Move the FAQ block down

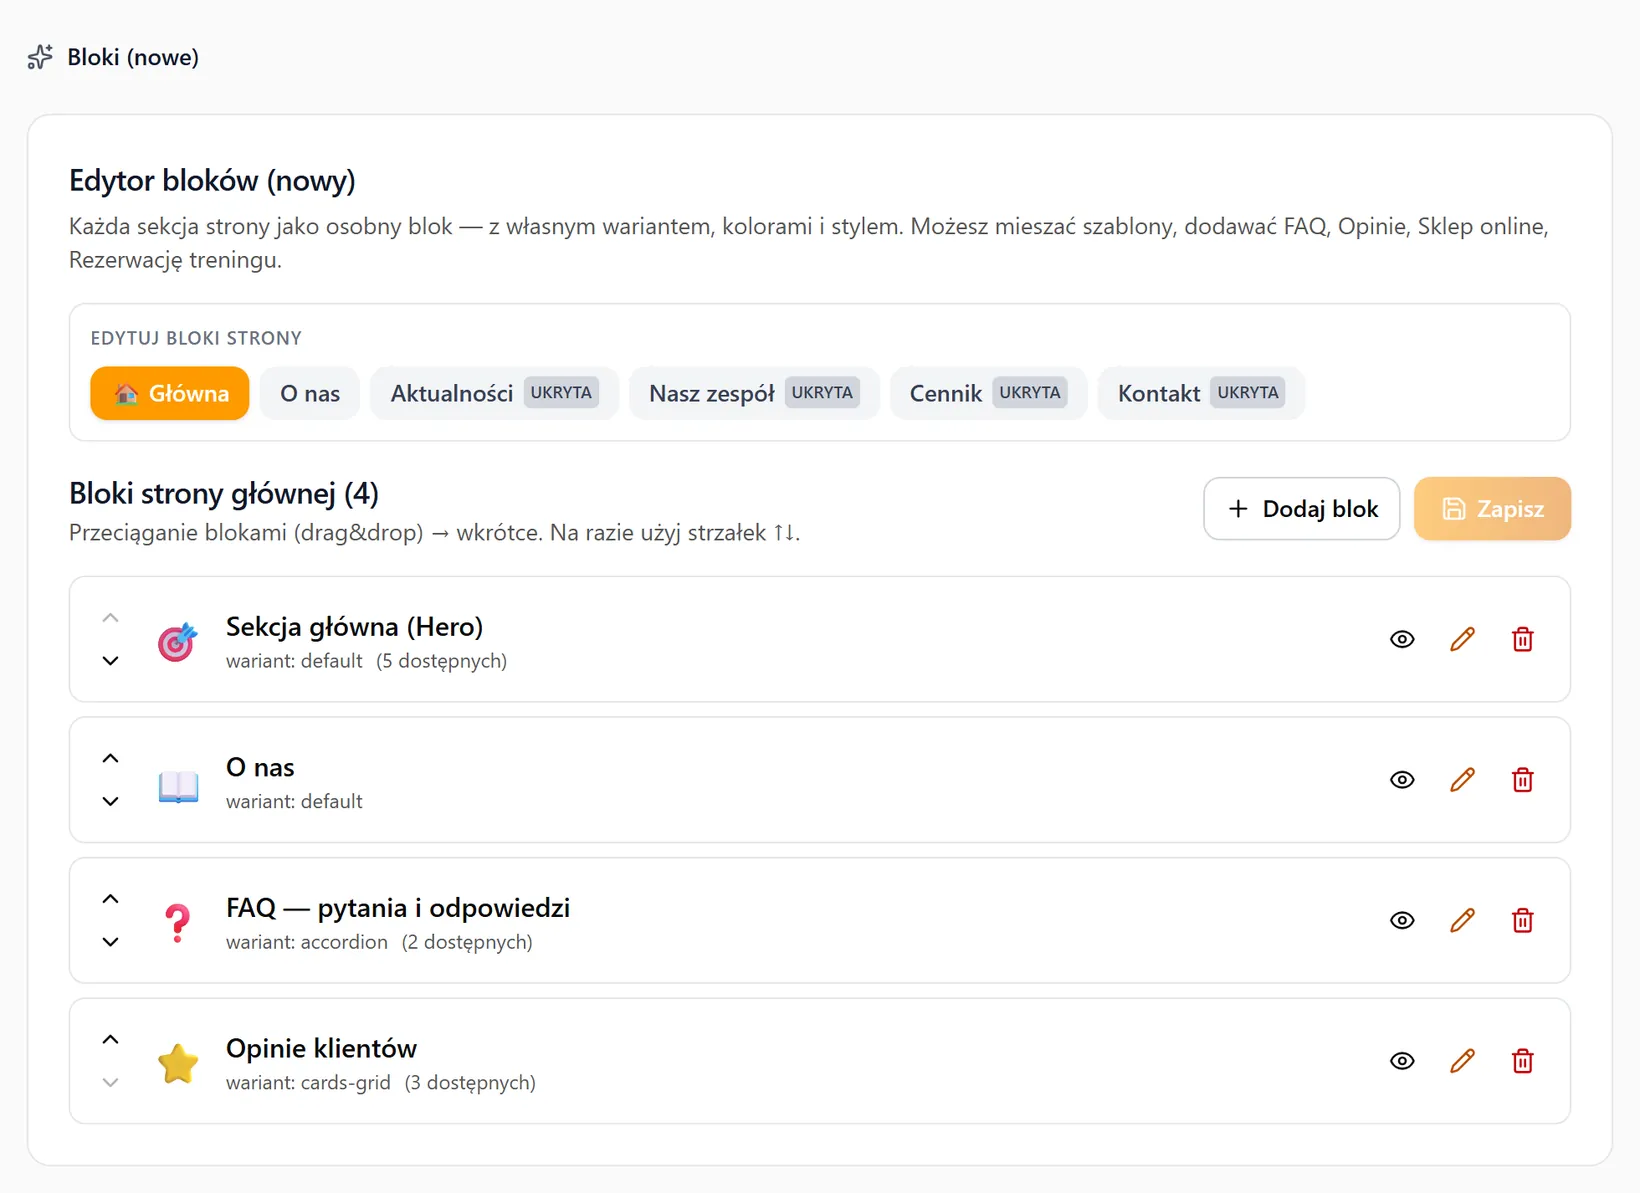(x=111, y=942)
